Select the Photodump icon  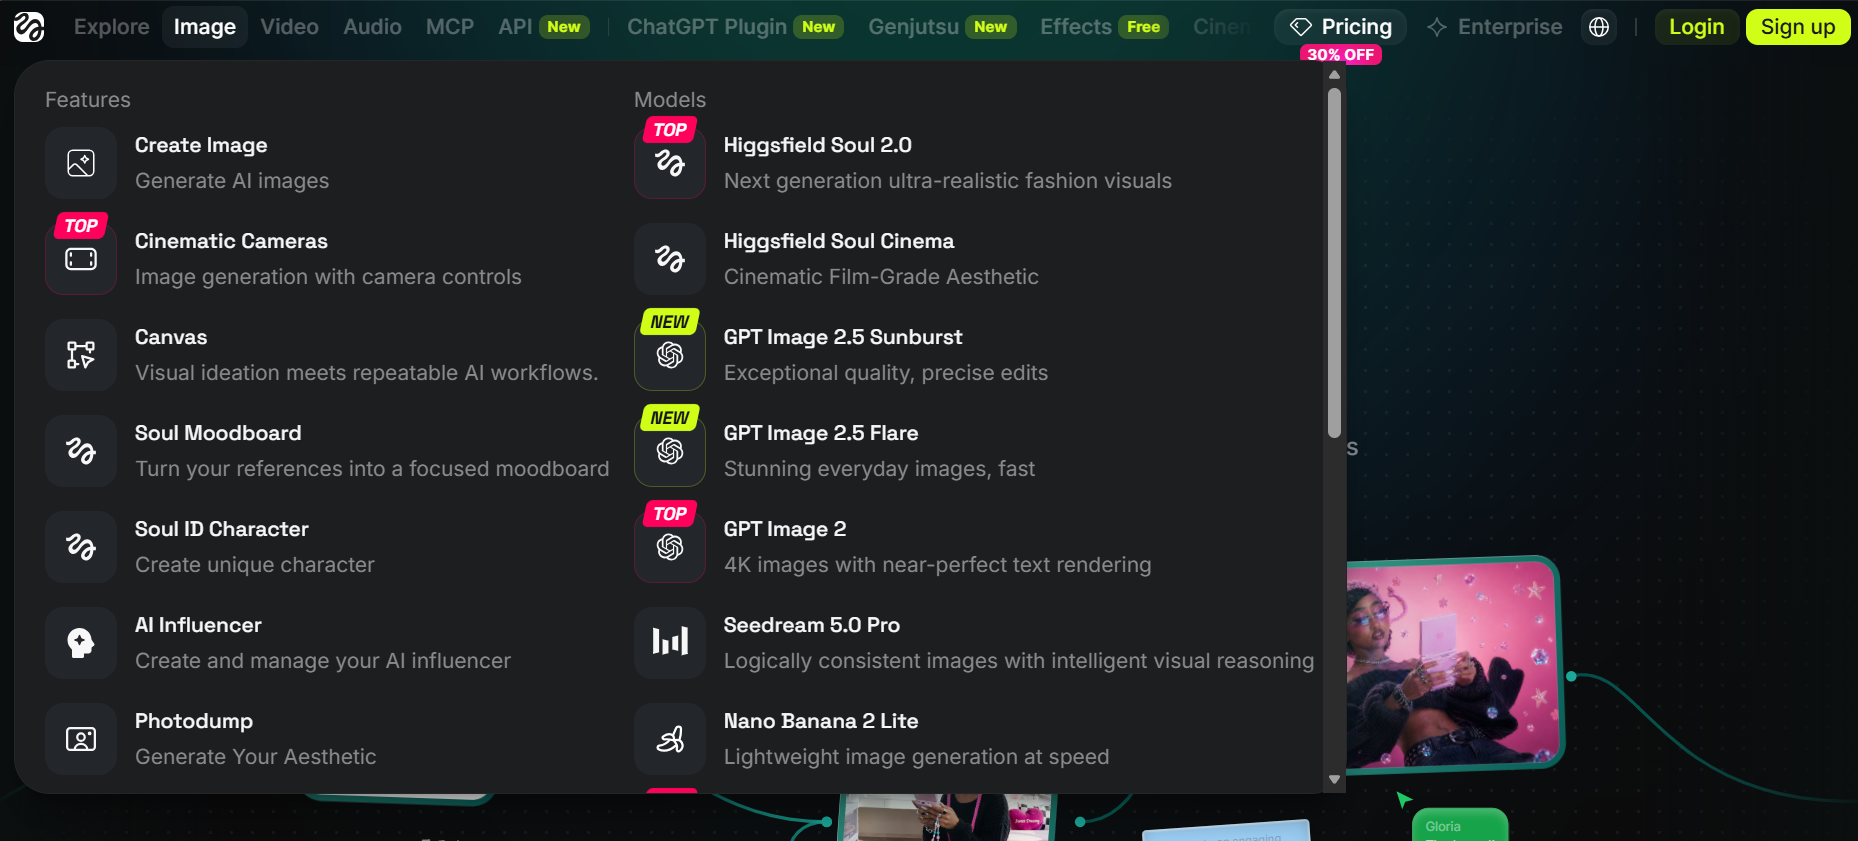click(x=81, y=739)
